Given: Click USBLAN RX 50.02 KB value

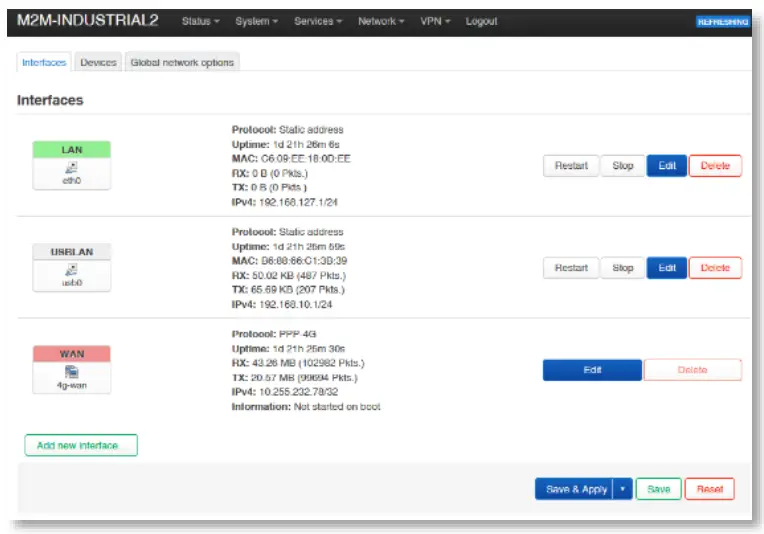Looking at the screenshot, I should (299, 275).
